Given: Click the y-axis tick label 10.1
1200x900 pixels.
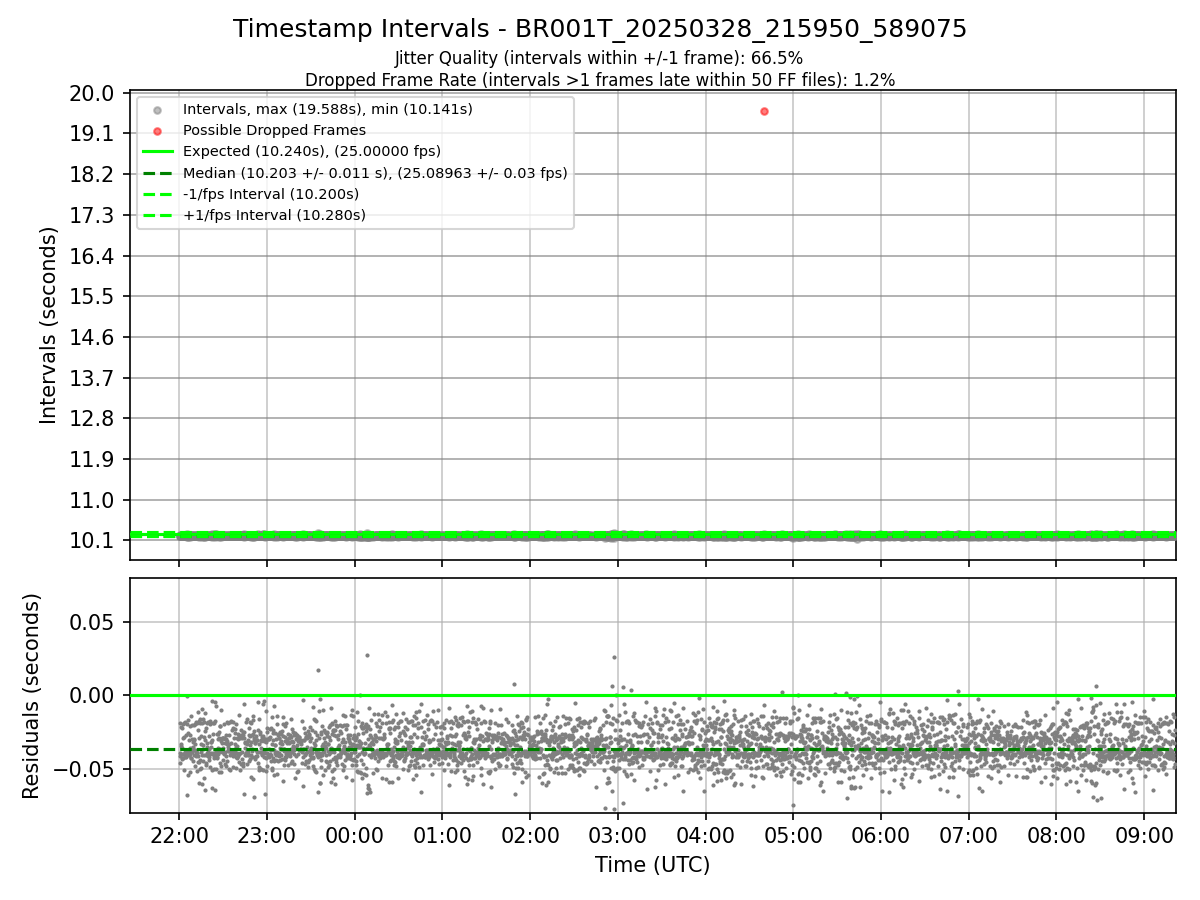Looking at the screenshot, I should coord(94,540).
